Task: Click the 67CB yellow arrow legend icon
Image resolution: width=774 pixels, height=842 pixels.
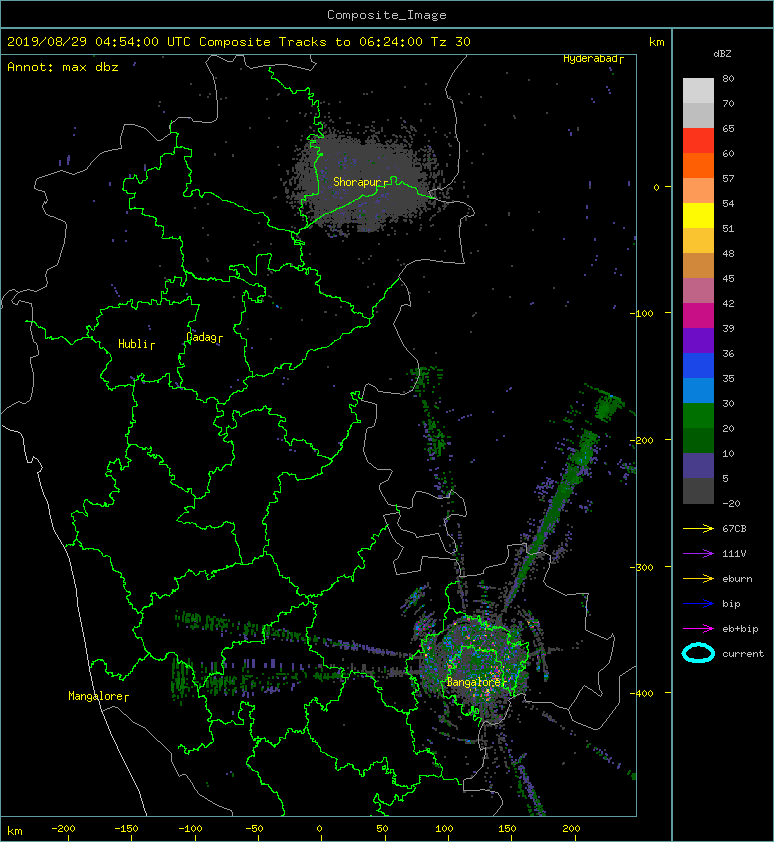Action: point(698,528)
